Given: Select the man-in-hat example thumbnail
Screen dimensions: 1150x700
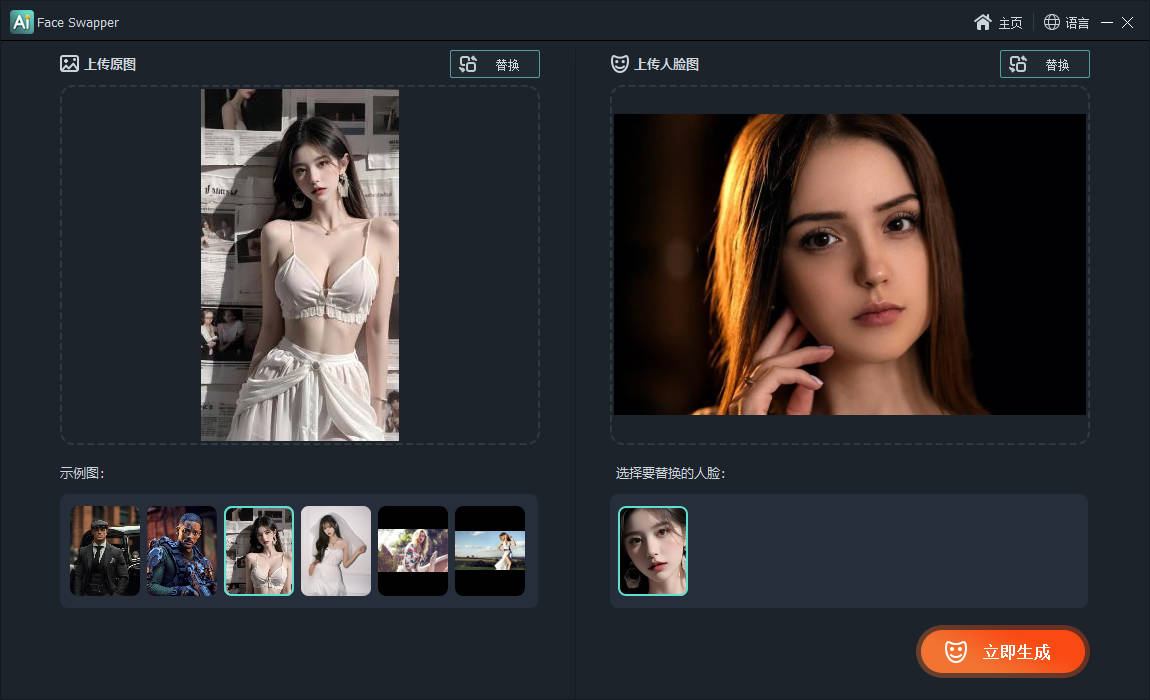Looking at the screenshot, I should pyautogui.click(x=104, y=550).
